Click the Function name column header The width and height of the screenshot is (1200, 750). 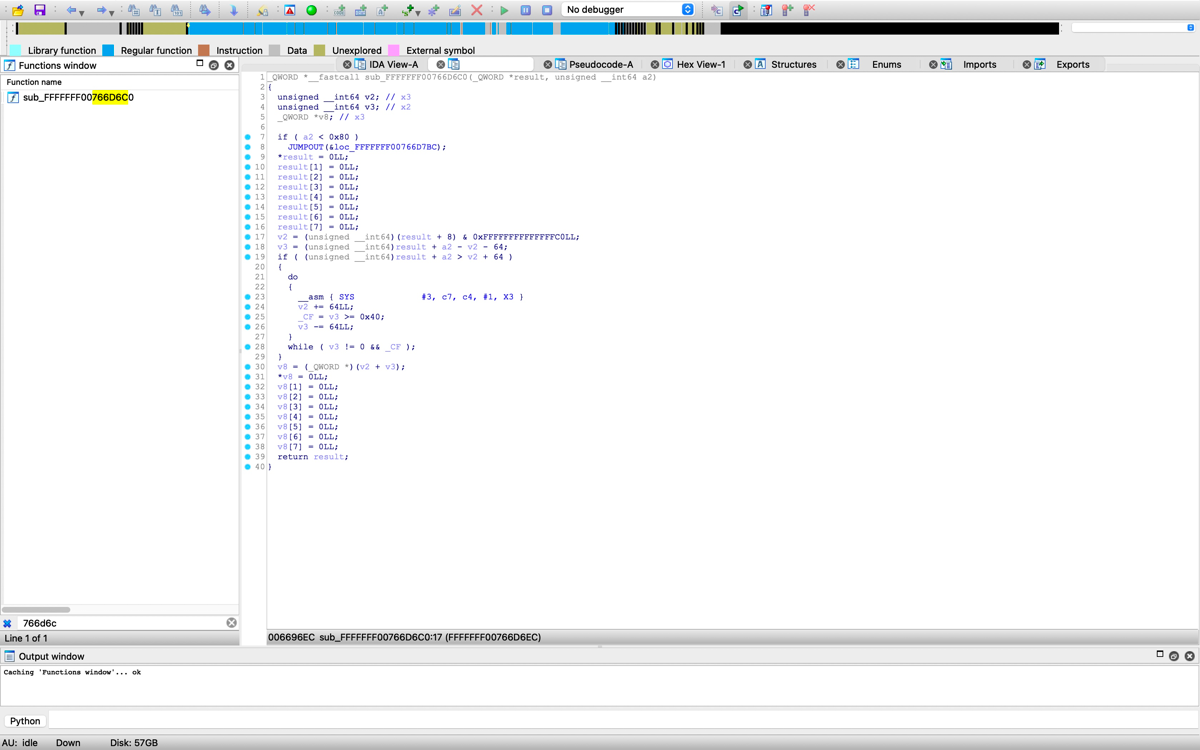coord(120,82)
